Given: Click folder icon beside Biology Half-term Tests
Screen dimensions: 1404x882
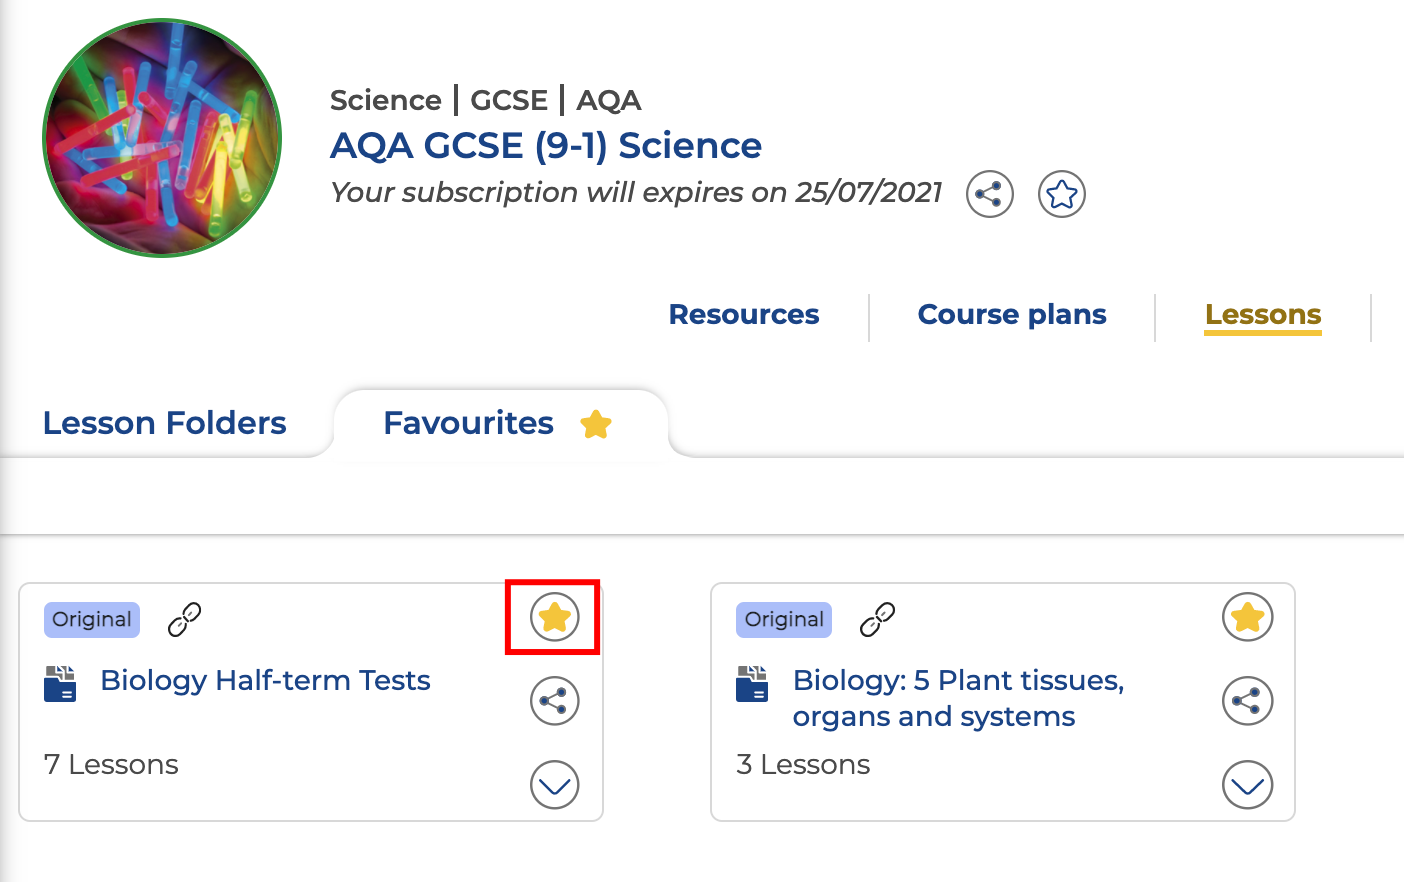Looking at the screenshot, I should click(x=60, y=684).
